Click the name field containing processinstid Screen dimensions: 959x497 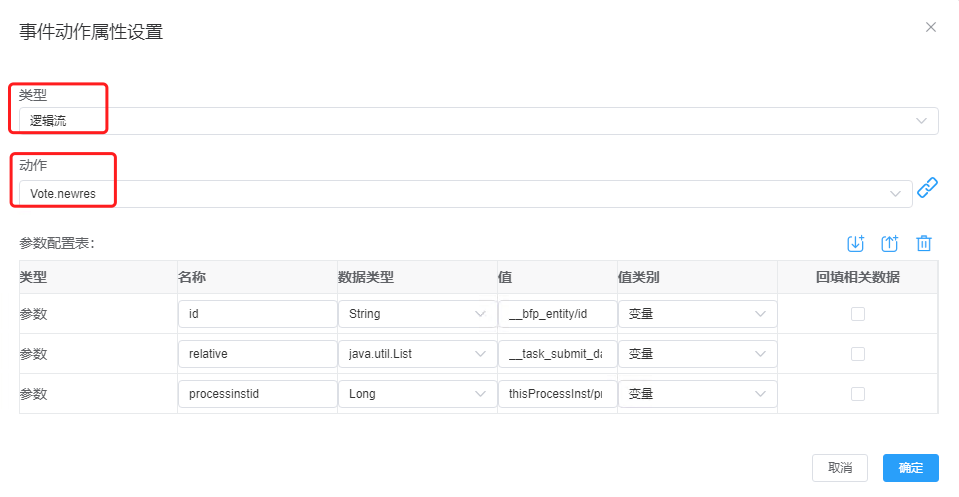tap(257, 394)
